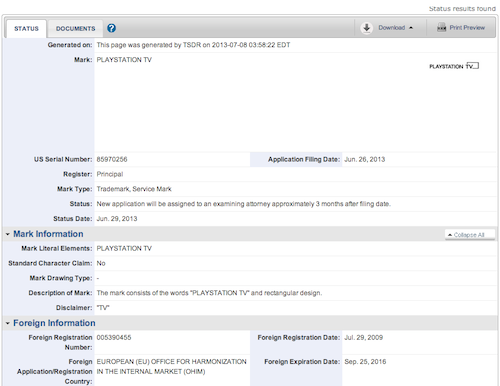This screenshot has height=386, width=500.
Task: Switch to the STATUS tab
Action: click(26, 29)
